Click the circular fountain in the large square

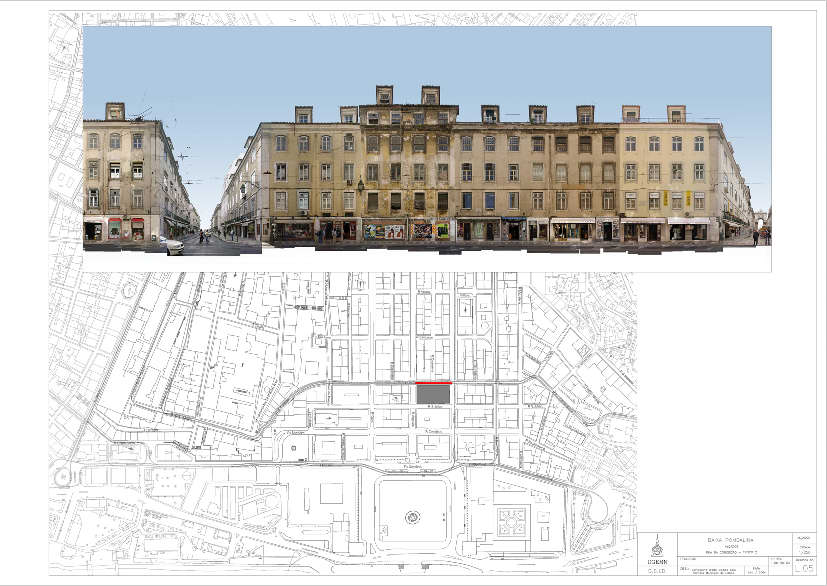(412, 516)
